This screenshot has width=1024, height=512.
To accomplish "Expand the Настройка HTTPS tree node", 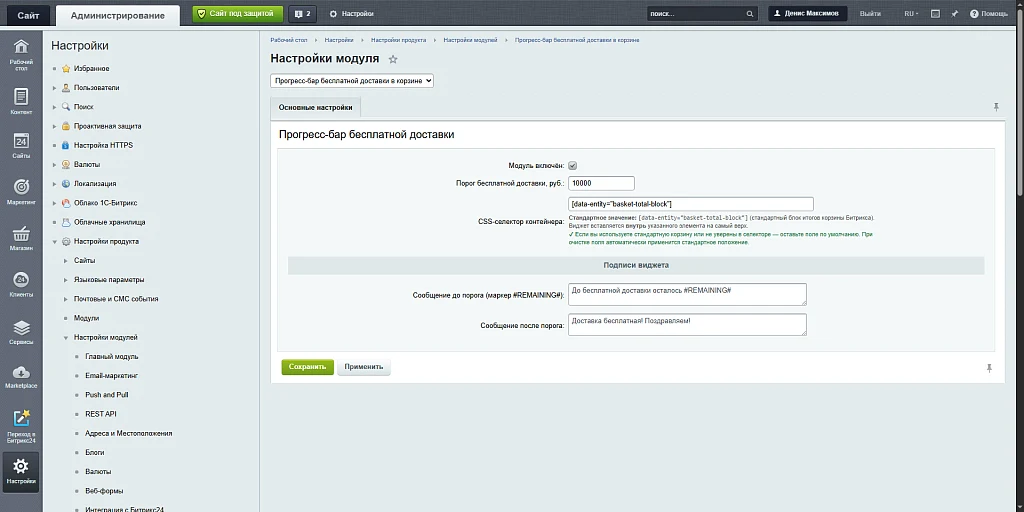I will 56,145.
